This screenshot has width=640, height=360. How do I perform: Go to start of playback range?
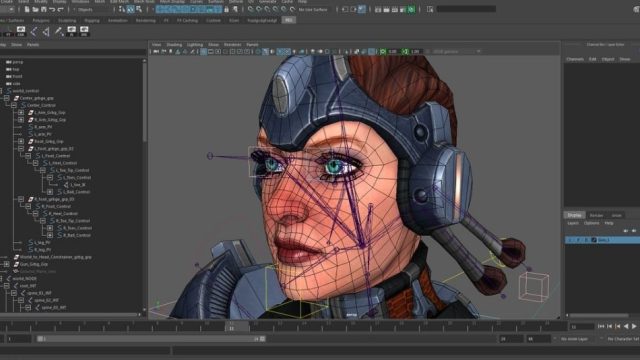click(601, 326)
